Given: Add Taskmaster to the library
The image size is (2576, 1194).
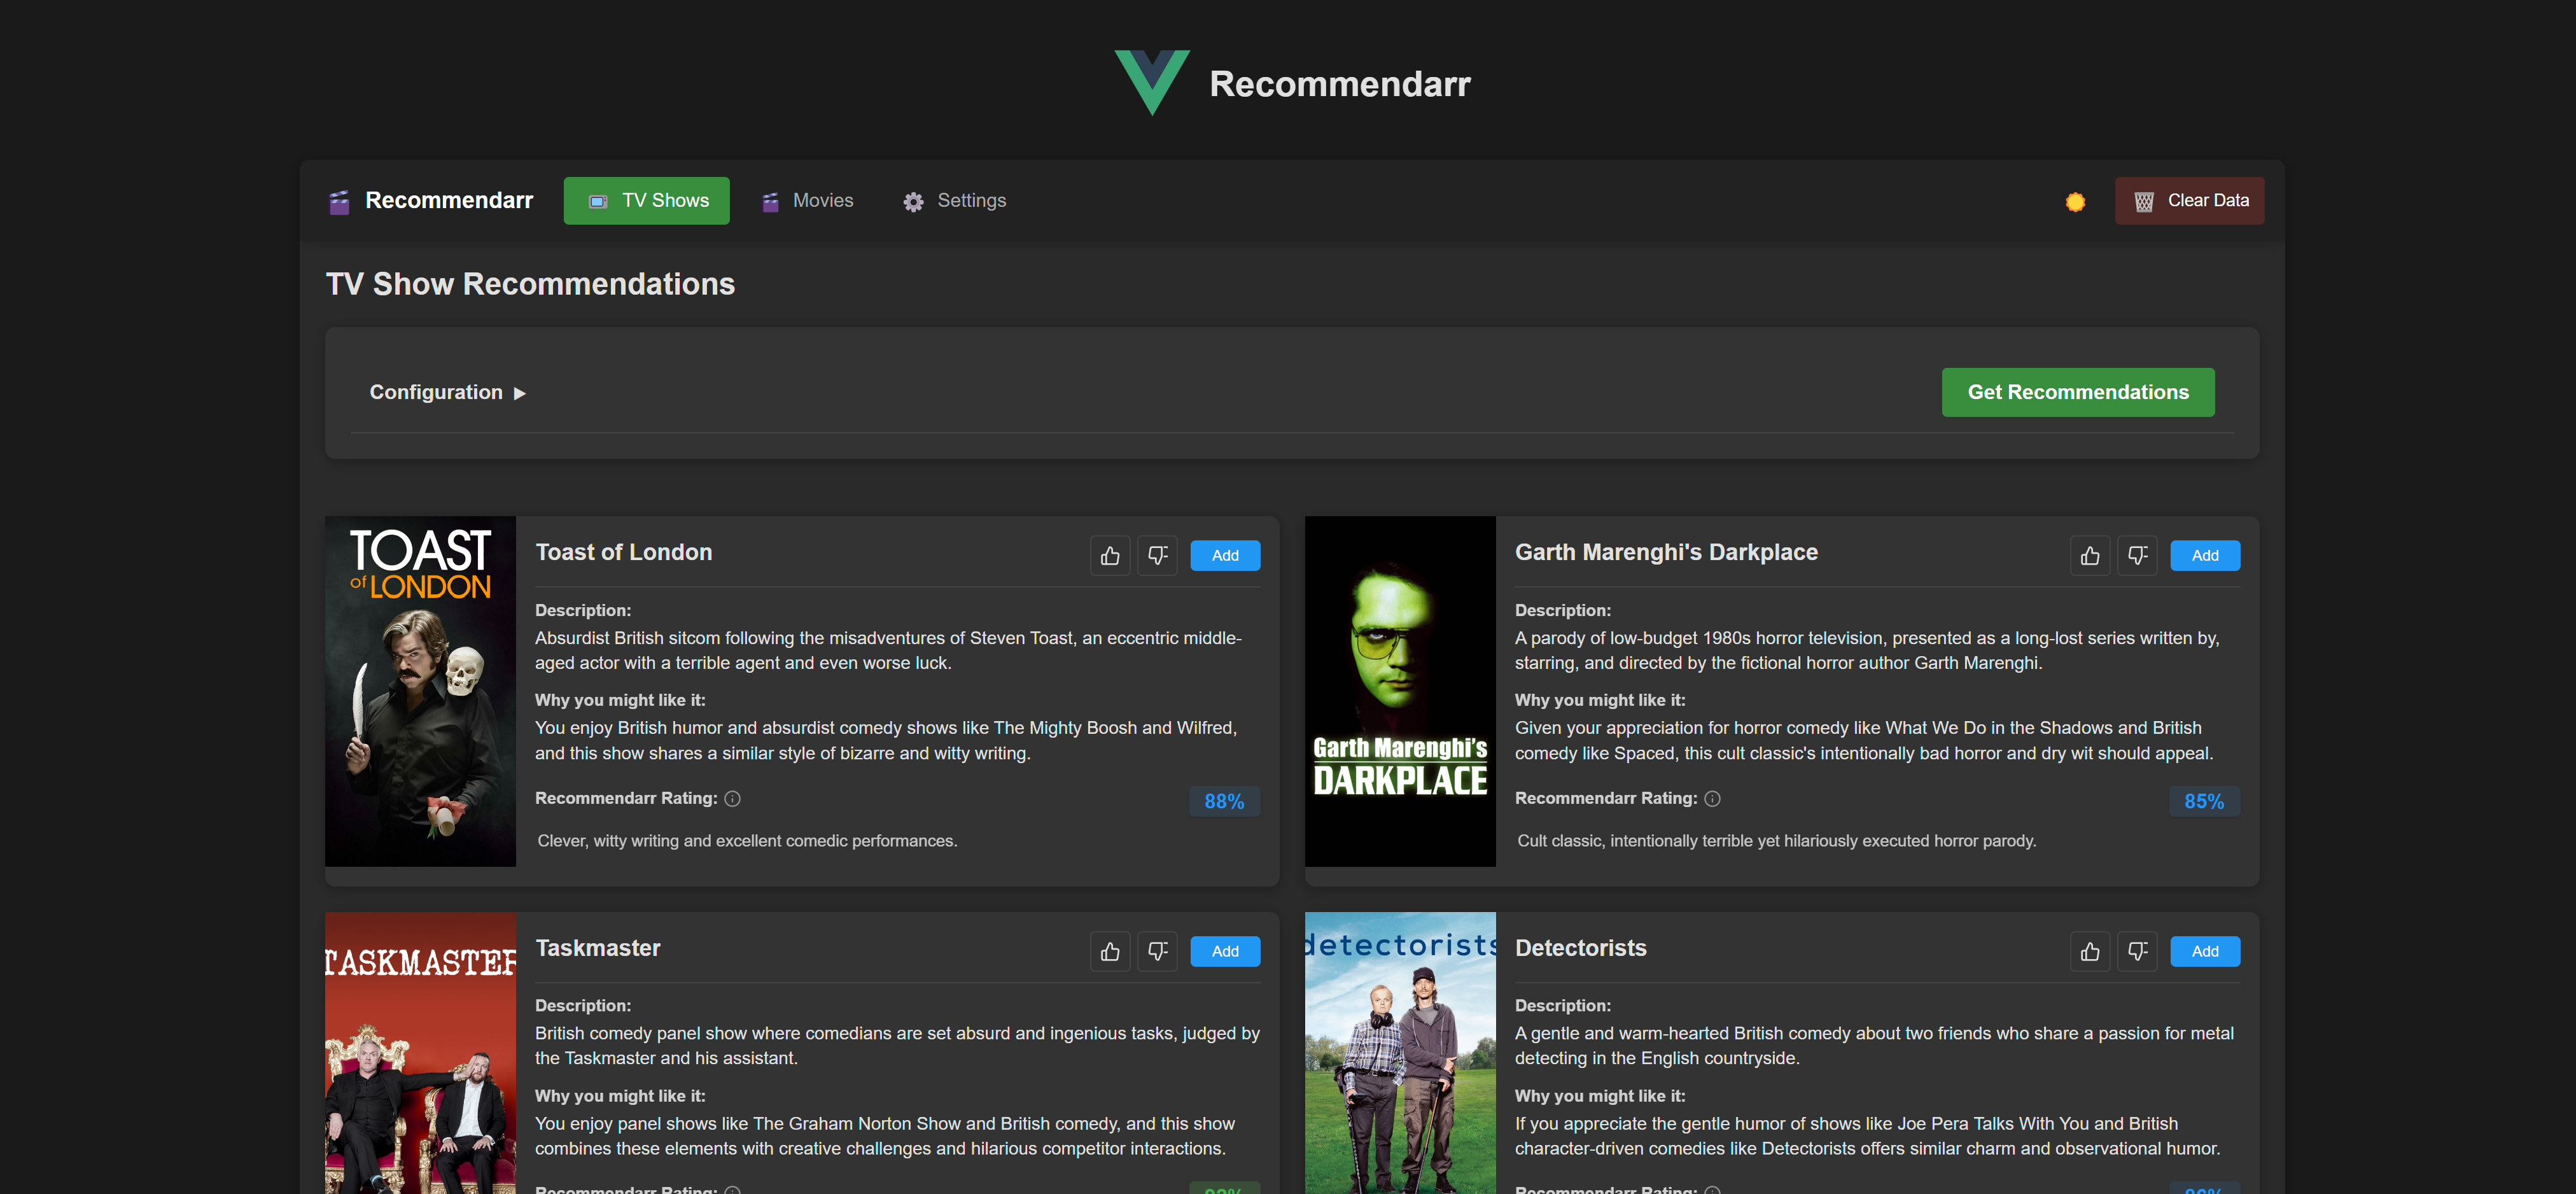Looking at the screenshot, I should click(1225, 952).
